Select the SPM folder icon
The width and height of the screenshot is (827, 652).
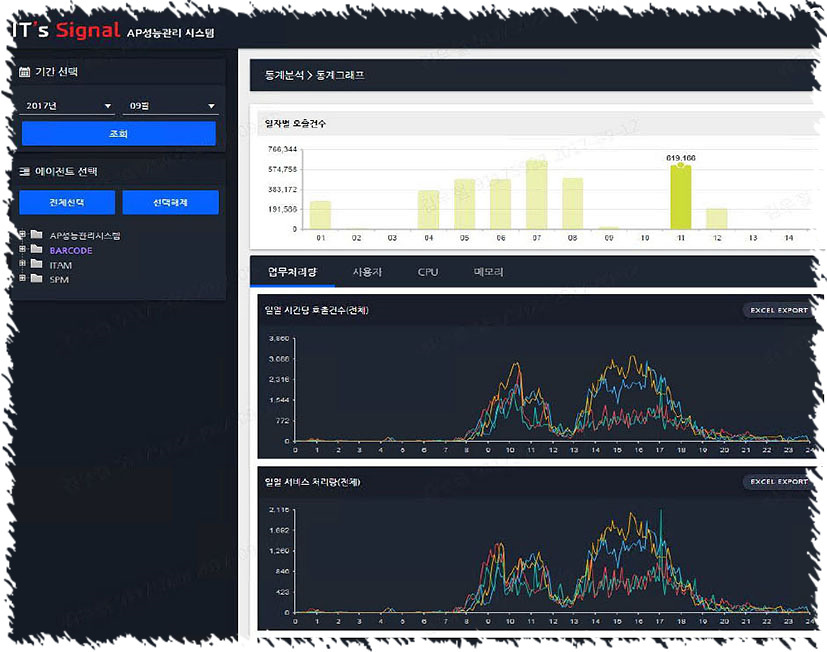36,278
